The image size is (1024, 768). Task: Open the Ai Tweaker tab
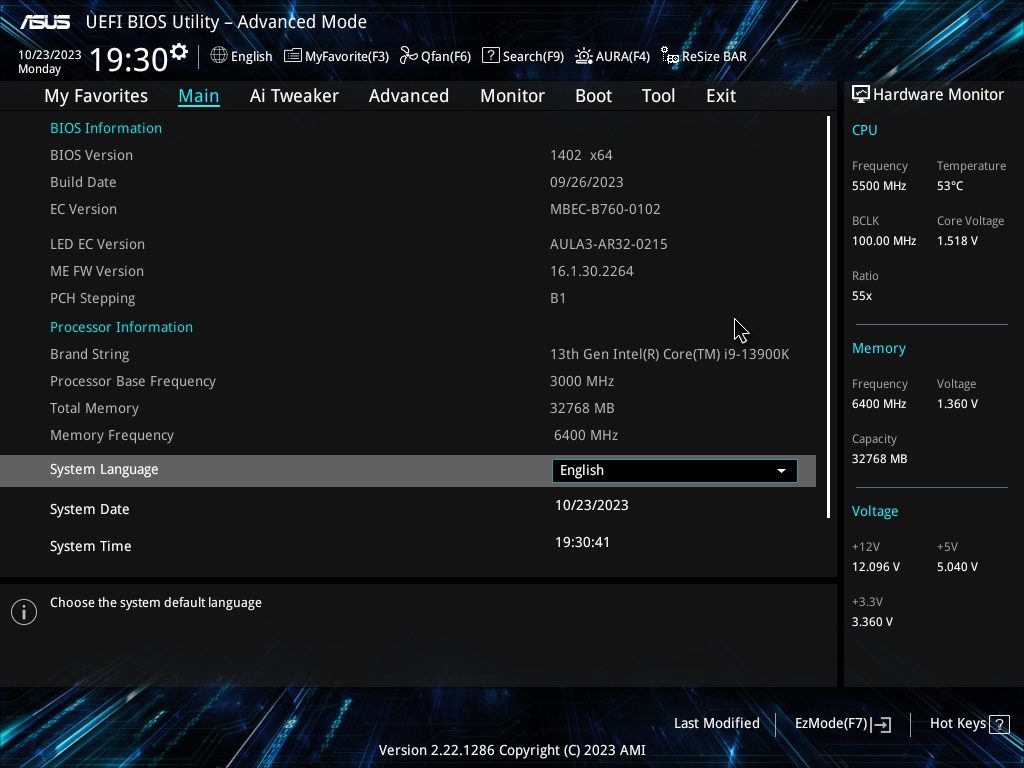tap(294, 96)
